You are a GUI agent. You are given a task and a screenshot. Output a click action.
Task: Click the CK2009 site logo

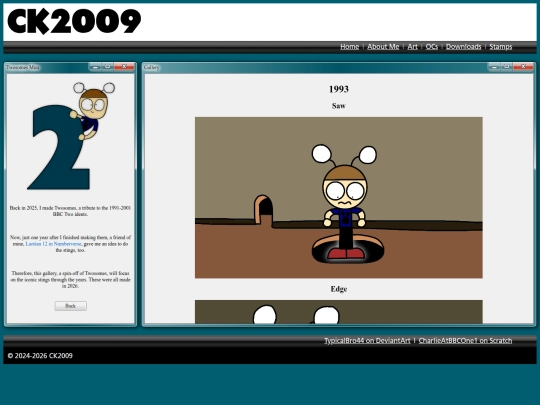tap(74, 22)
